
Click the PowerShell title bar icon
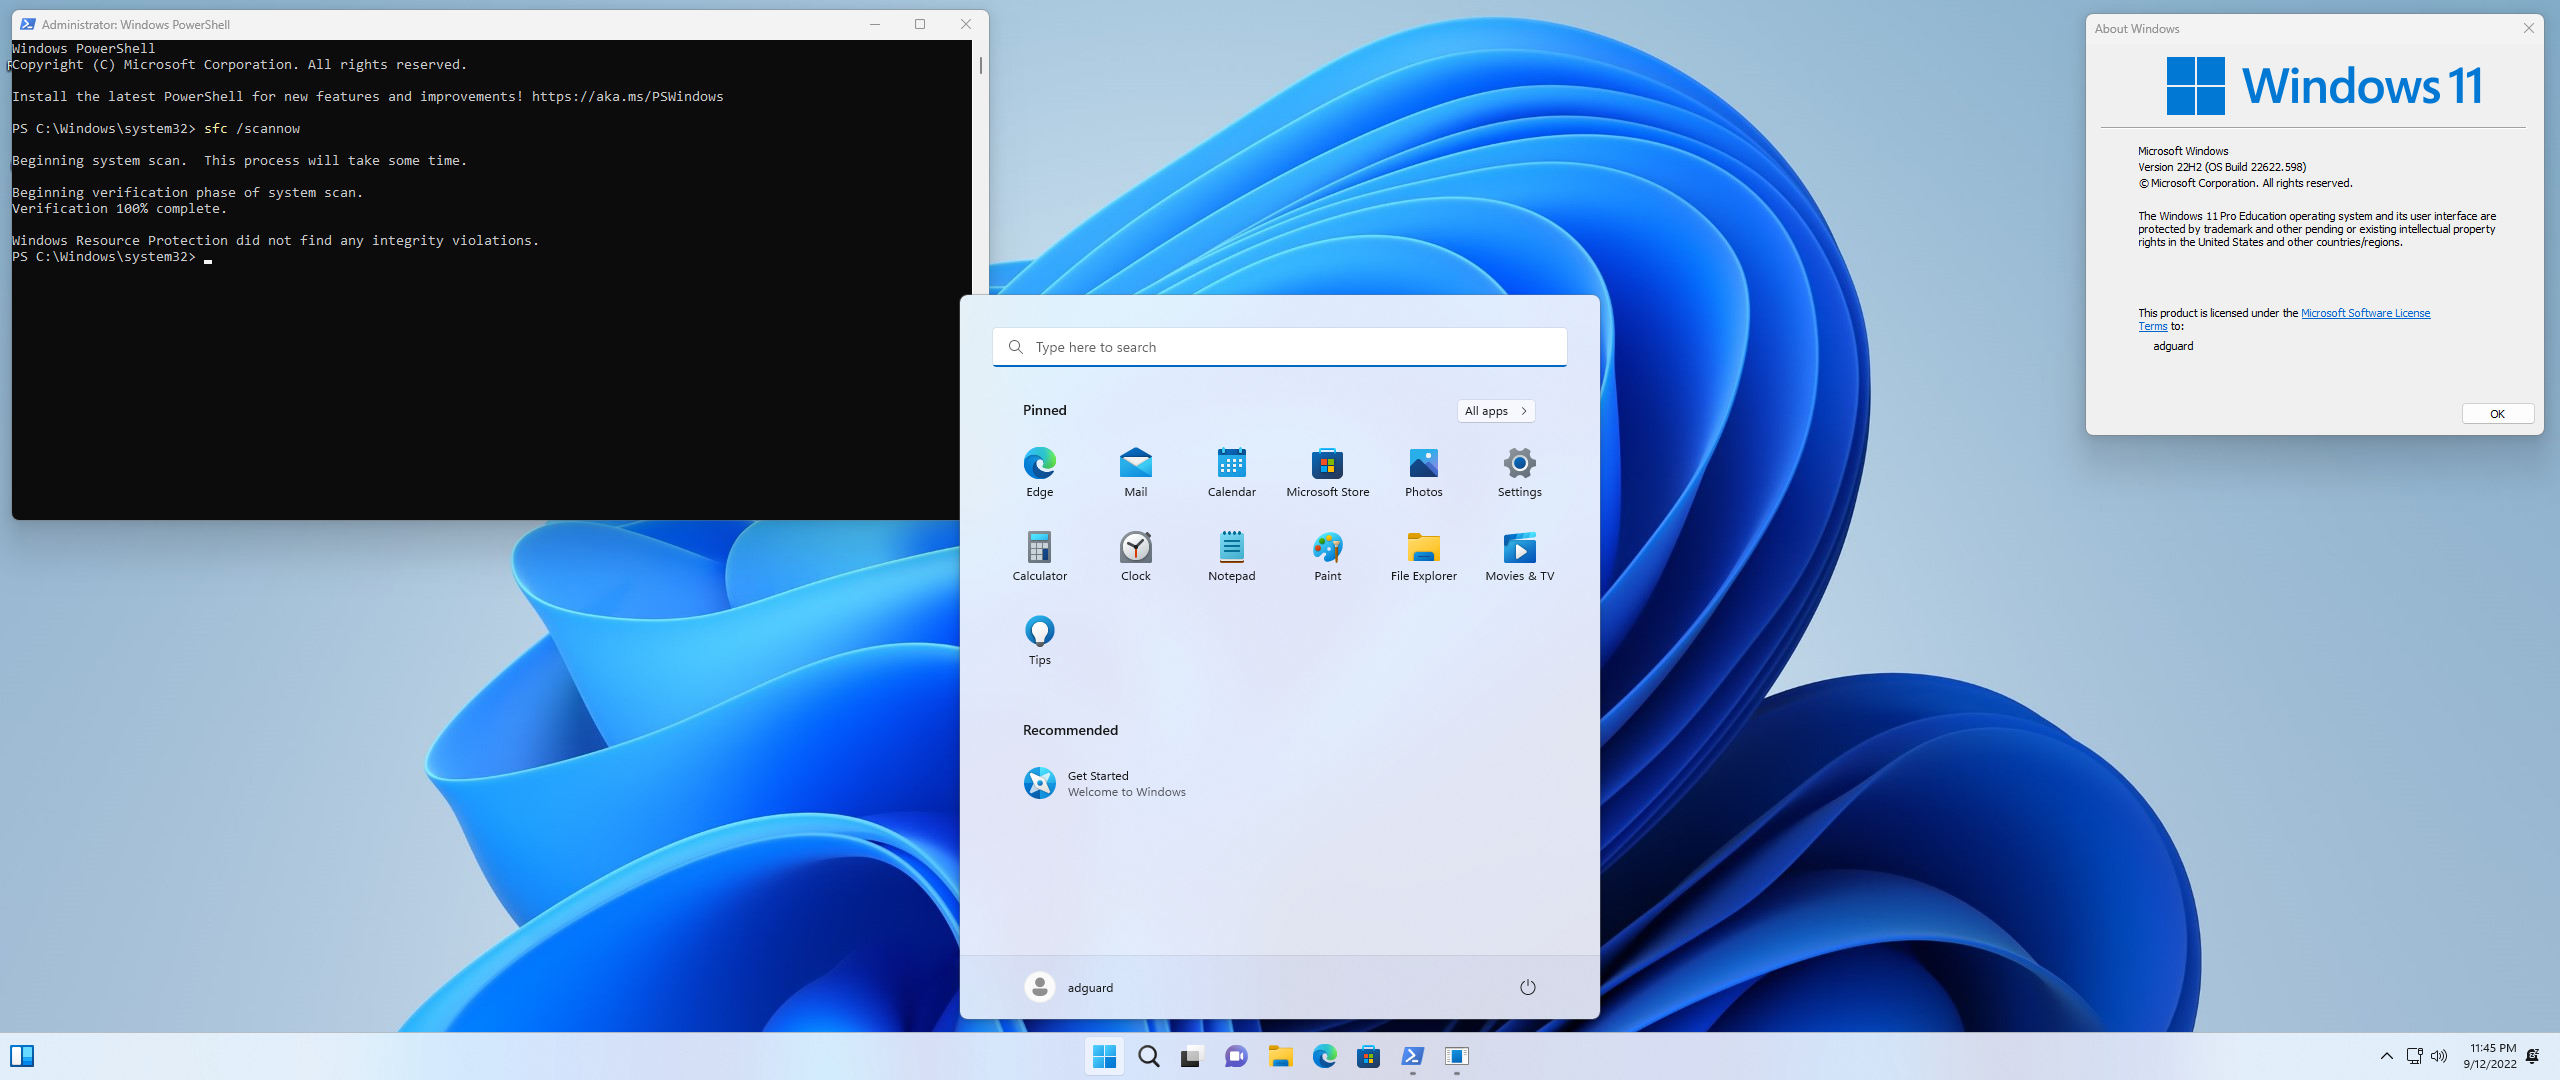pos(27,24)
